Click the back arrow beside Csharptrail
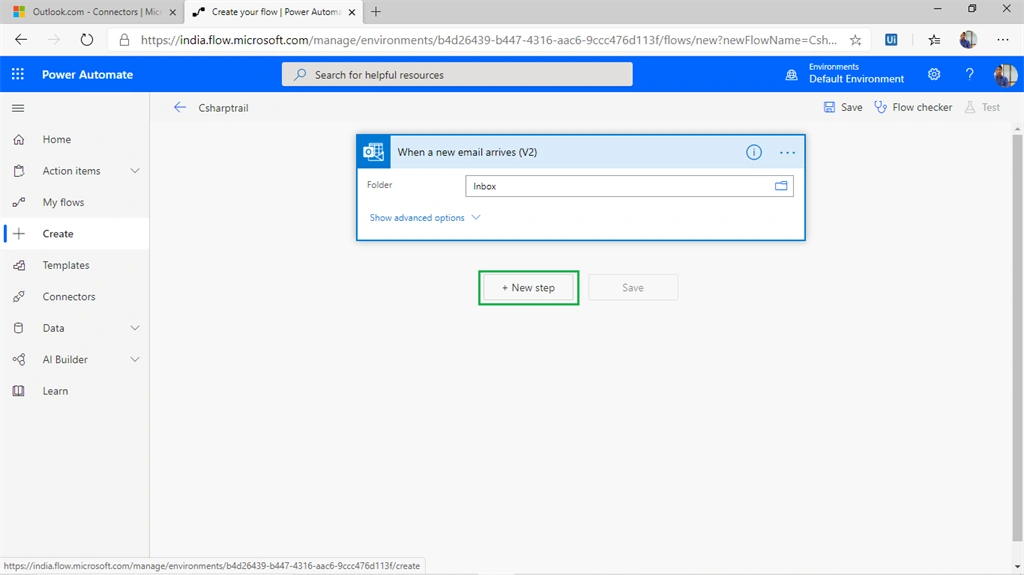 coord(180,107)
